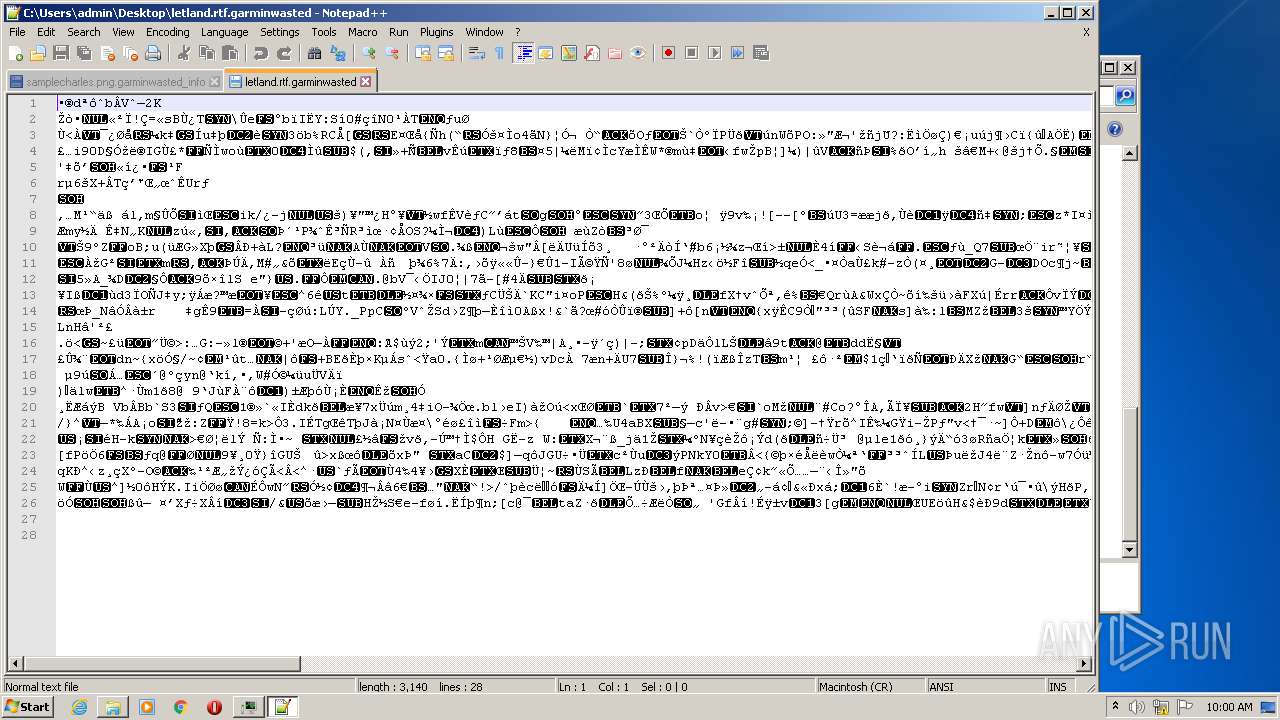Open the Window menu

(484, 32)
